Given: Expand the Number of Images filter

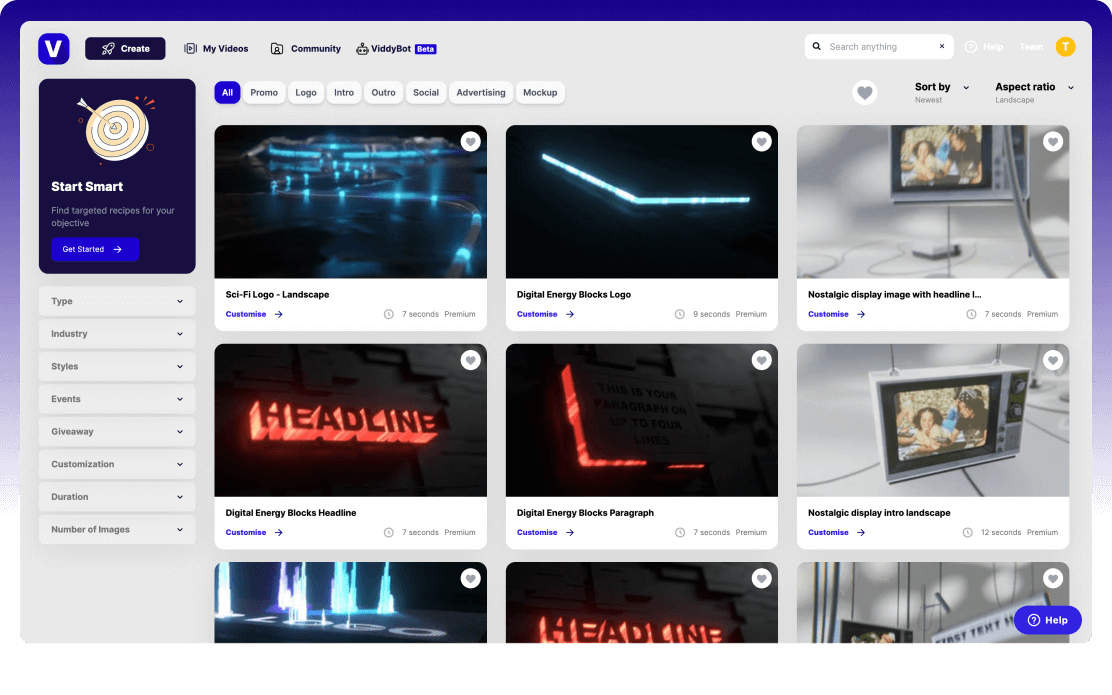Looking at the screenshot, I should [x=117, y=530].
